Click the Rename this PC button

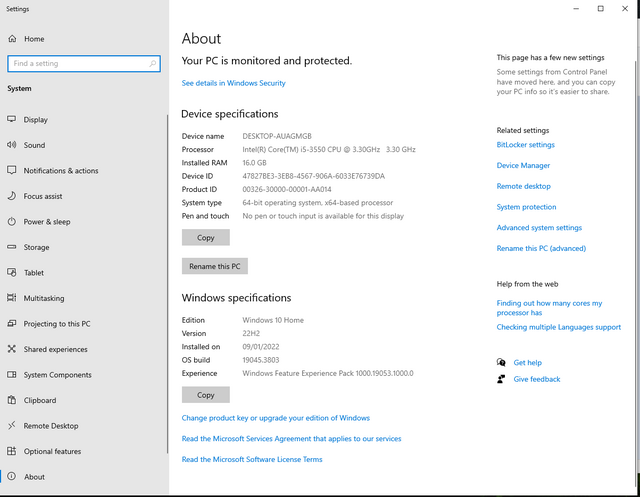[x=215, y=266]
